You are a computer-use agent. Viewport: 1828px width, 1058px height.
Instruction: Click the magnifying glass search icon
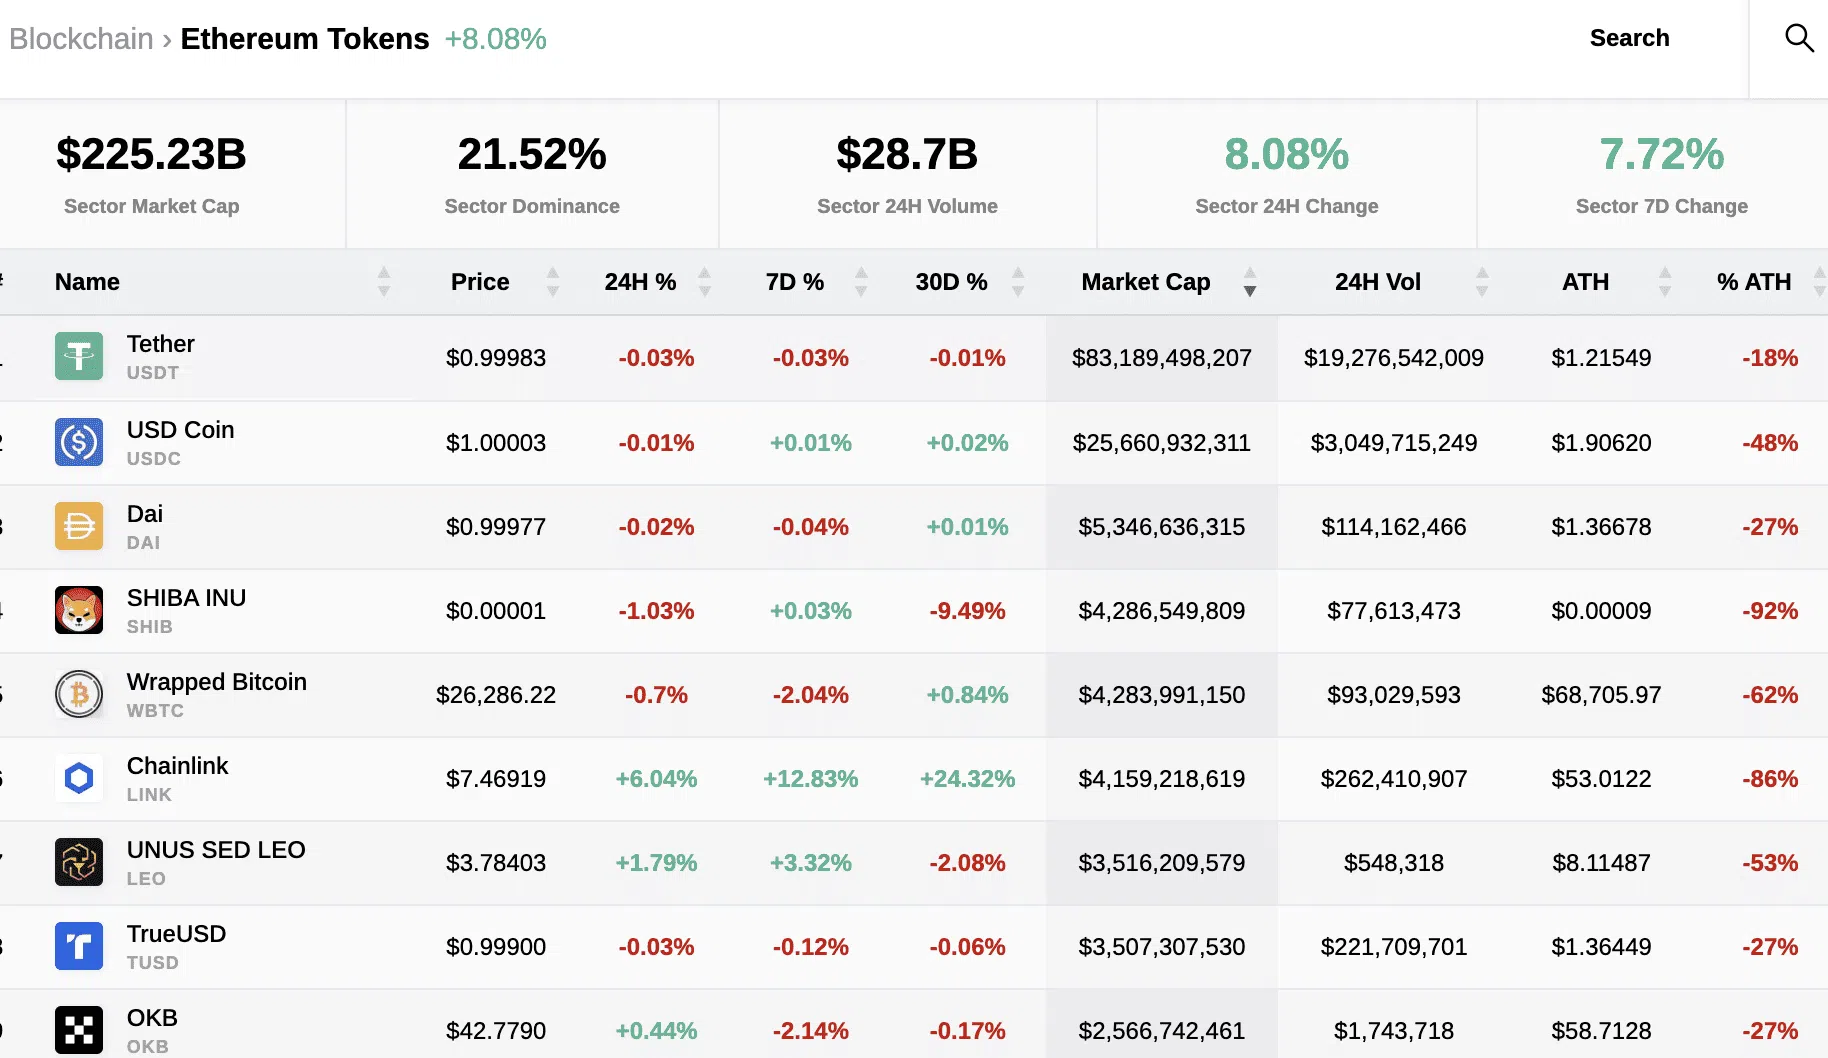[1798, 38]
